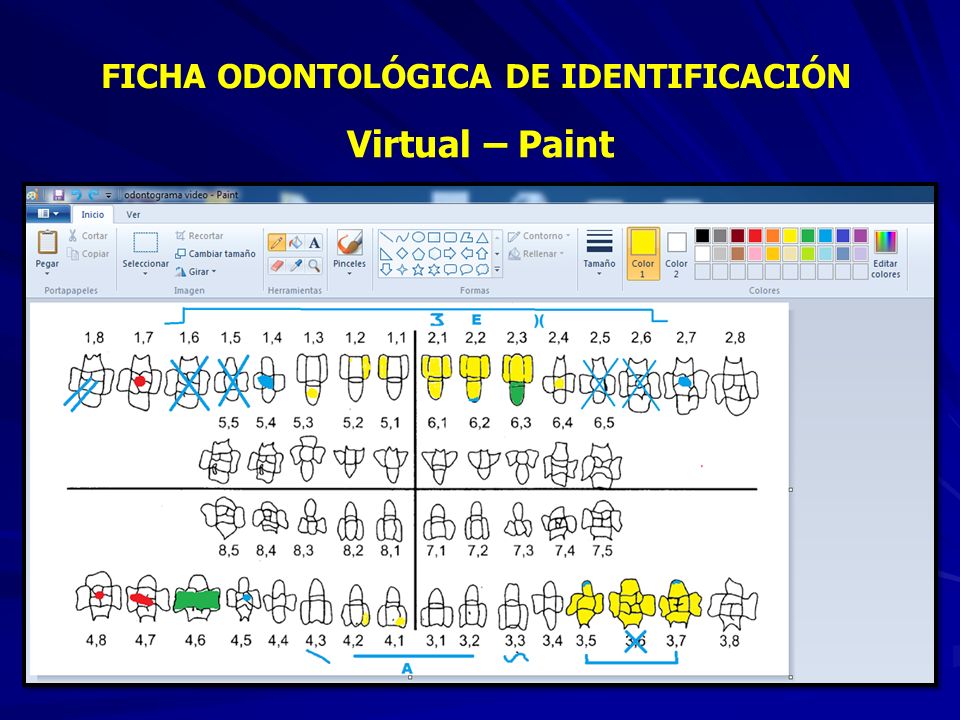
Task: Choose the Five-point star shape
Action: (418, 269)
